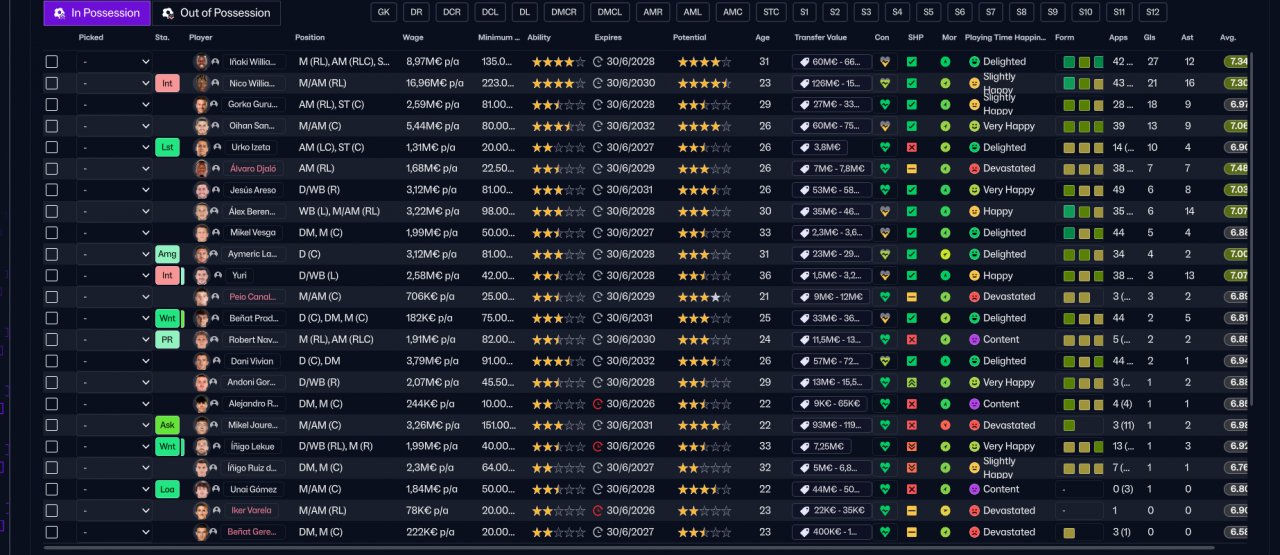
Task: Open the Picked dropdown for Nico Williams
Action: click(115, 83)
